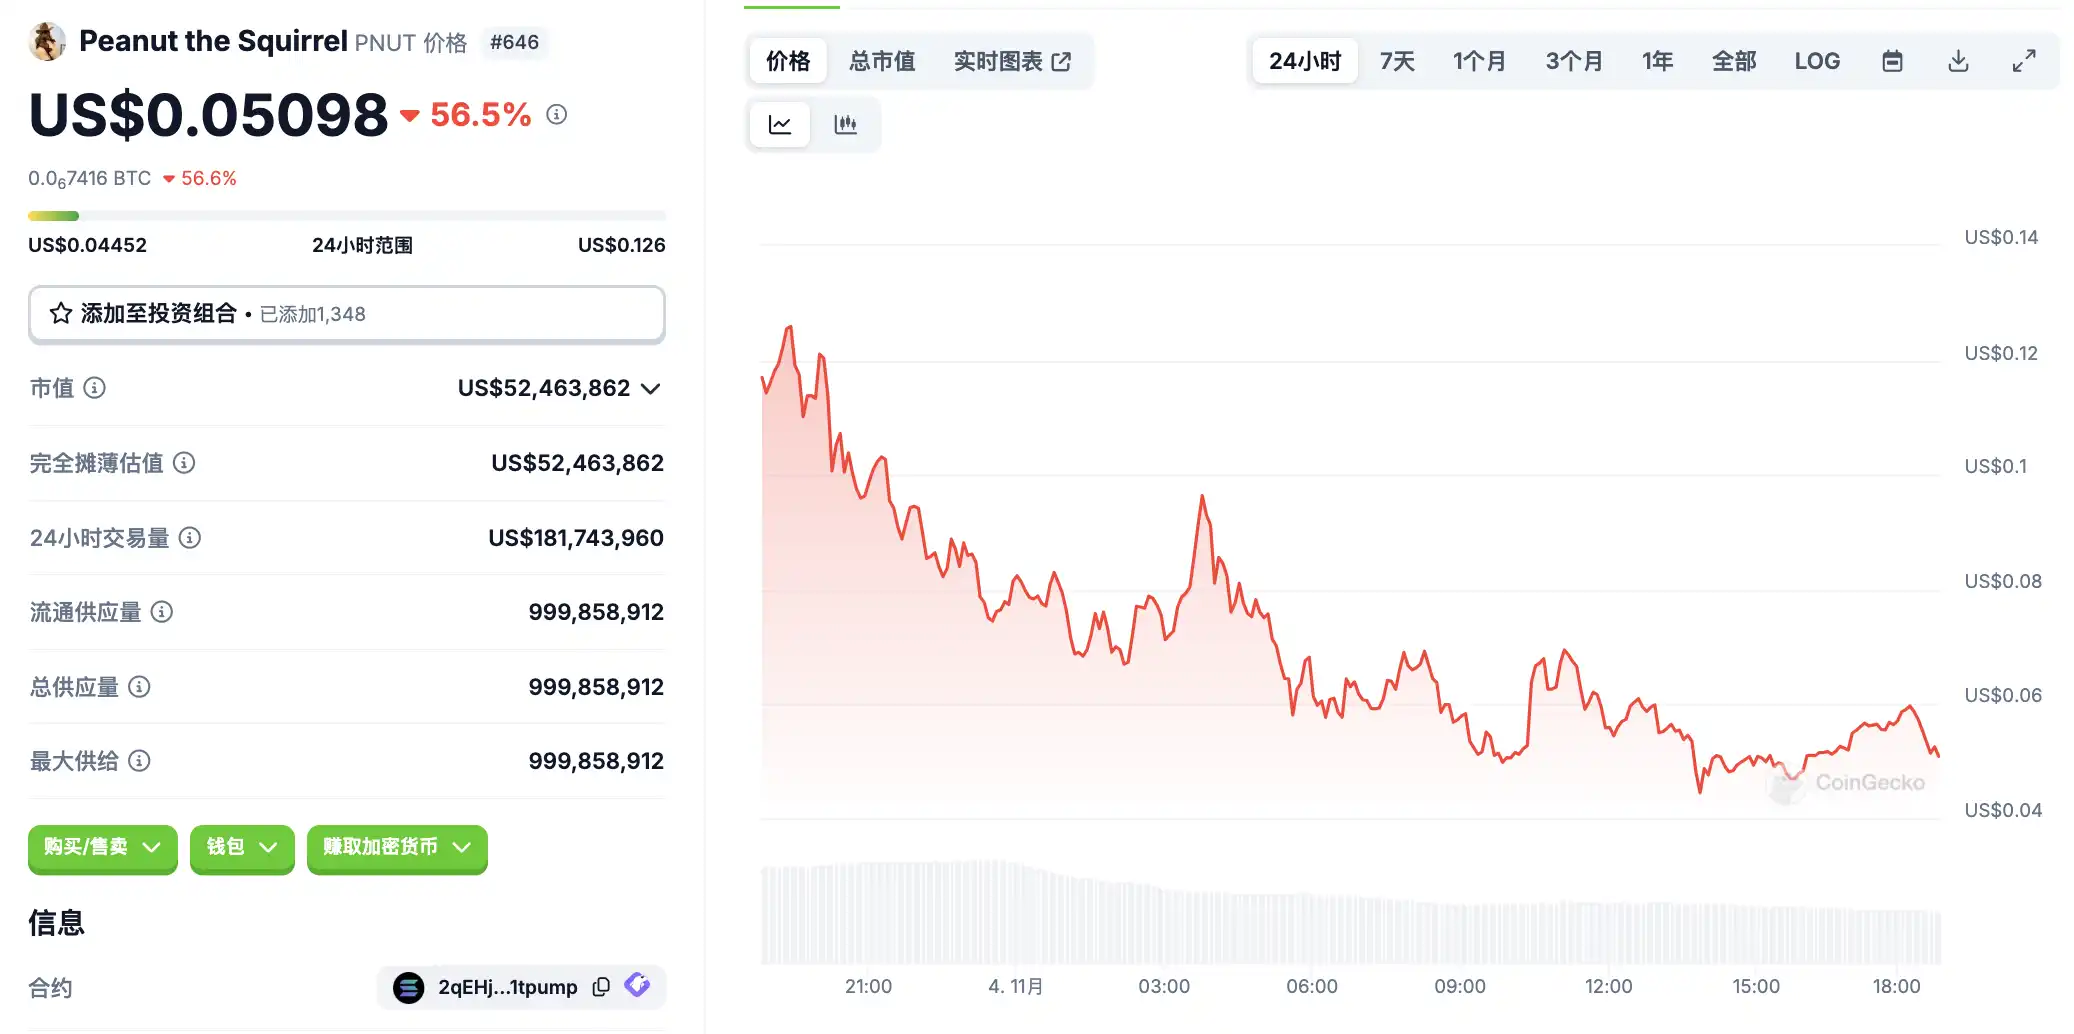Open the 赚取加密货币 dropdown
Image resolution: width=2074 pixels, height=1034 pixels.
click(397, 848)
